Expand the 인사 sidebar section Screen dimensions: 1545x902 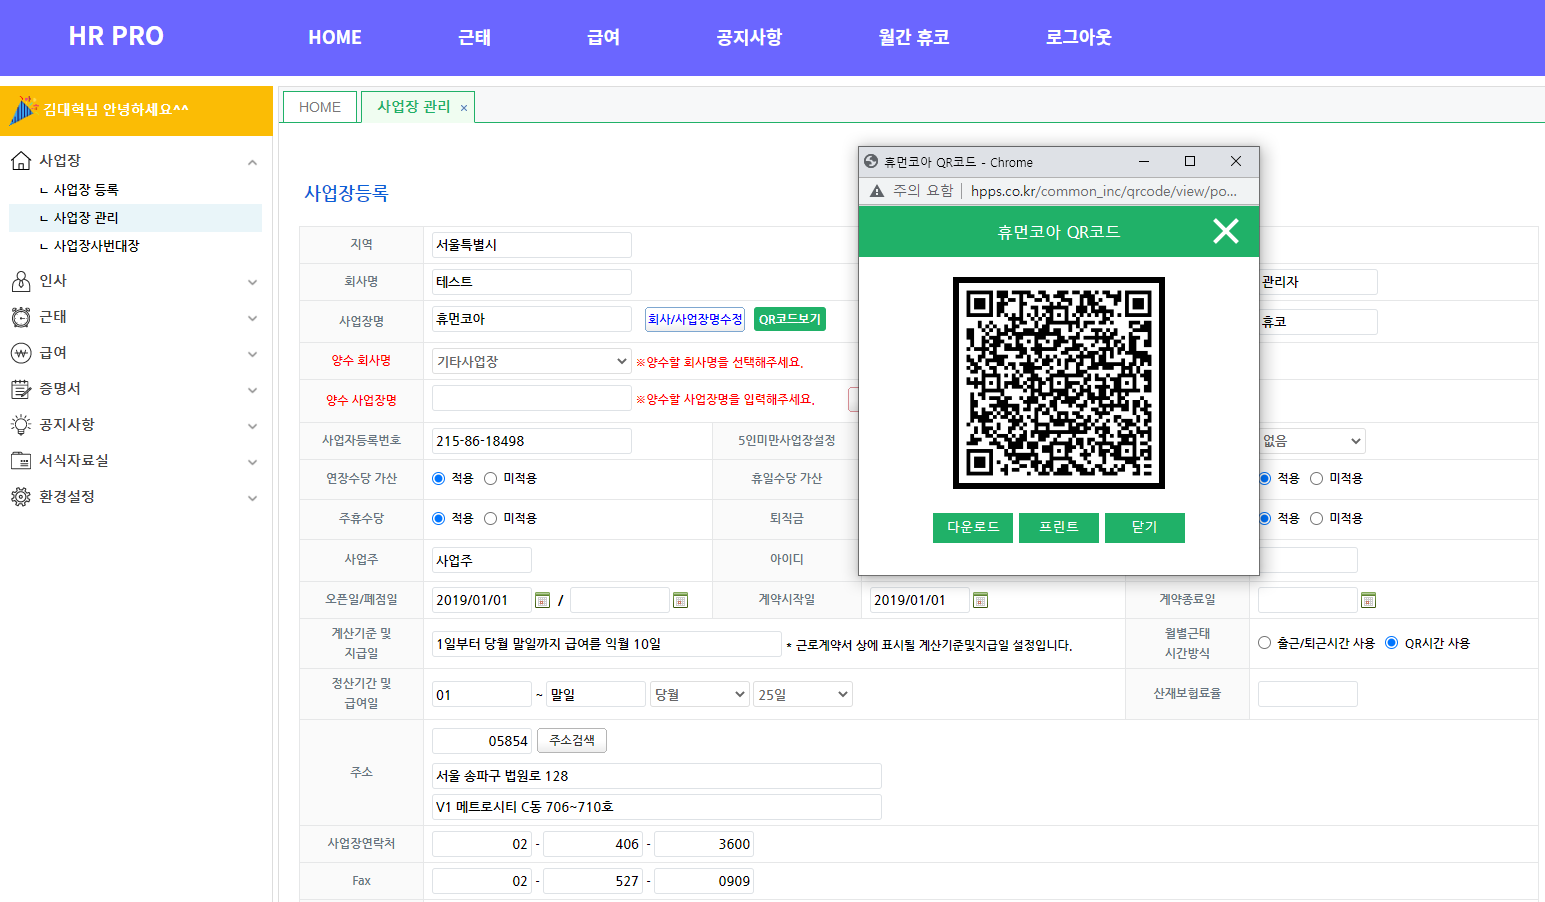pos(252,282)
